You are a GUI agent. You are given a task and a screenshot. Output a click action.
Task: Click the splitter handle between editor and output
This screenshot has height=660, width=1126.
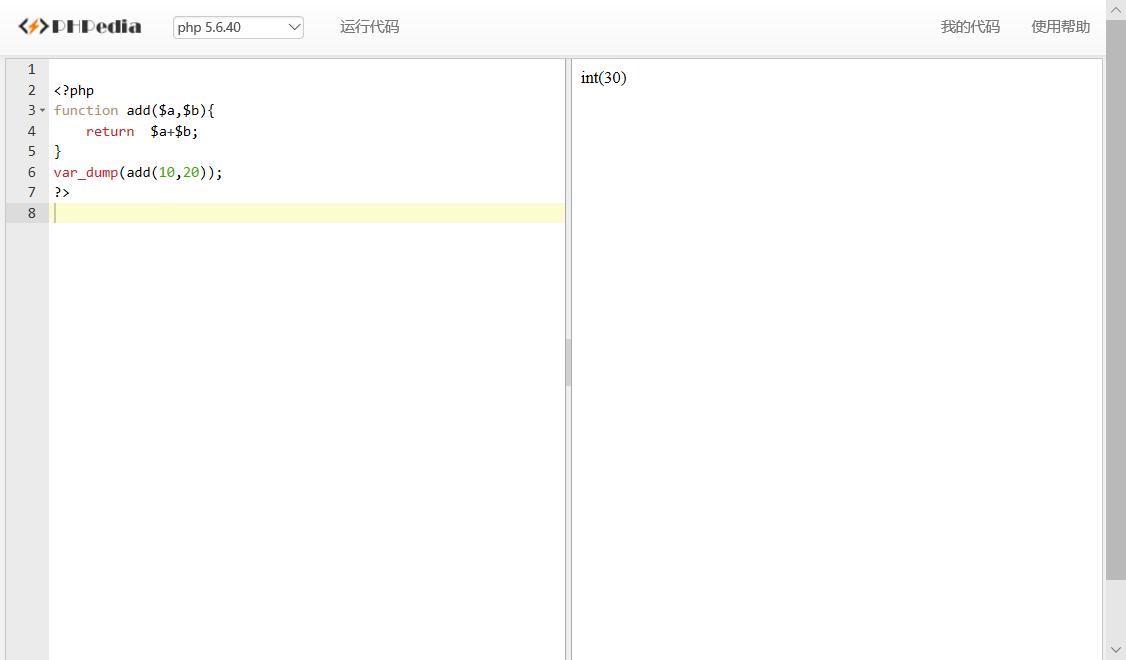tap(568, 363)
